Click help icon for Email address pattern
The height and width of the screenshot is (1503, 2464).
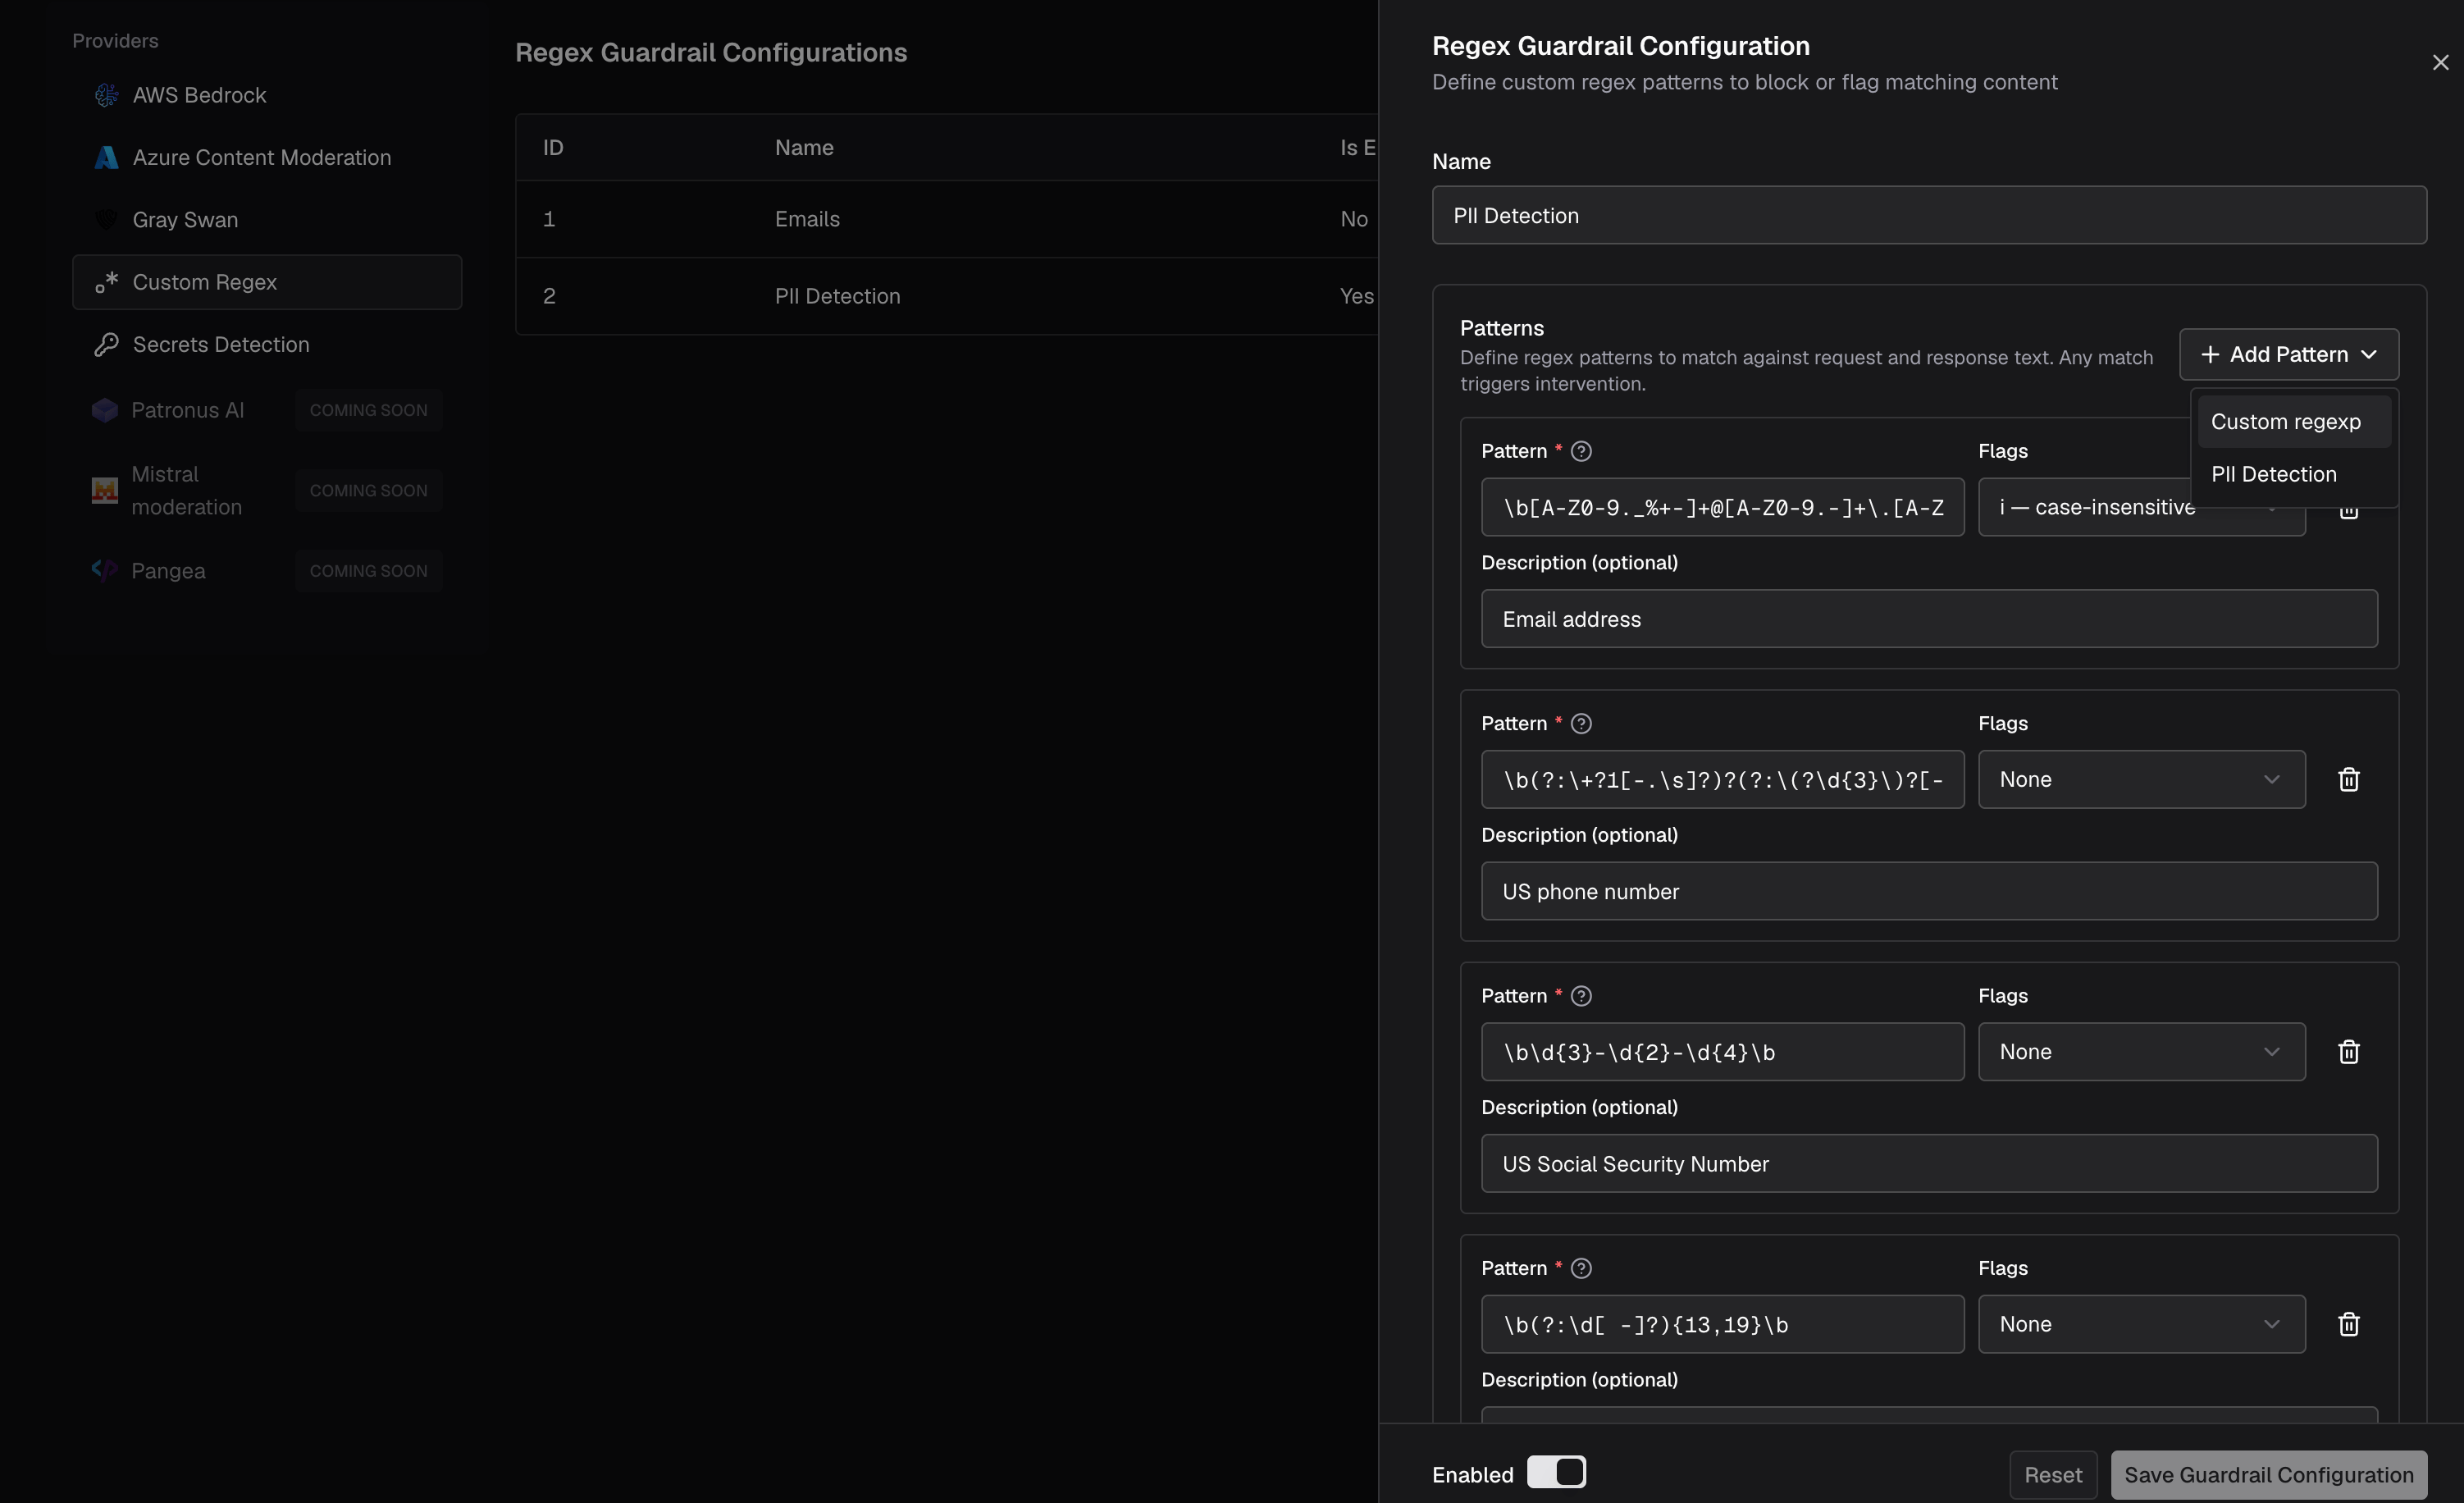point(1581,451)
